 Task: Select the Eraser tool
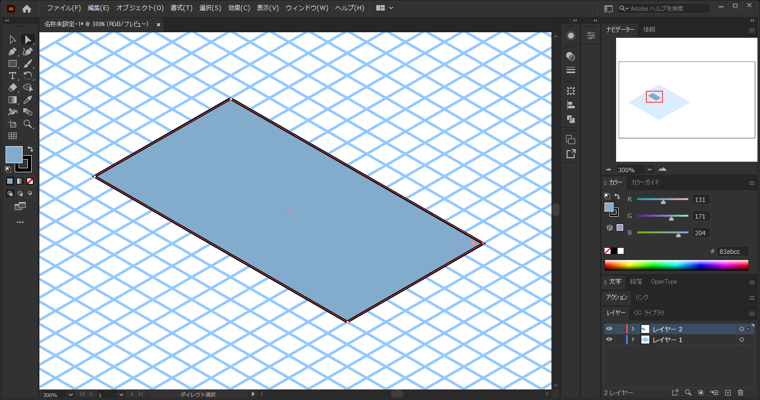[12, 88]
